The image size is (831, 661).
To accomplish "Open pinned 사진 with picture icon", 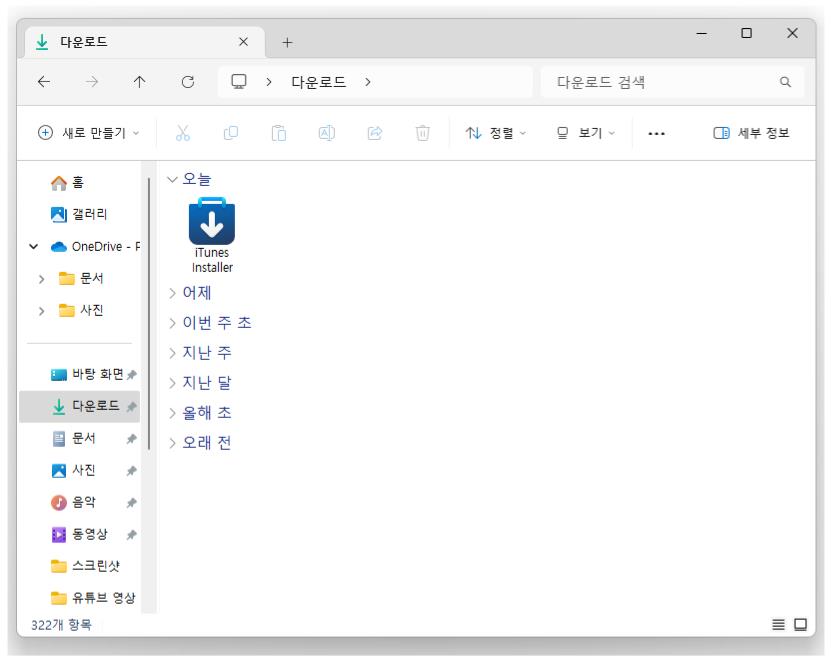I will click(73, 470).
